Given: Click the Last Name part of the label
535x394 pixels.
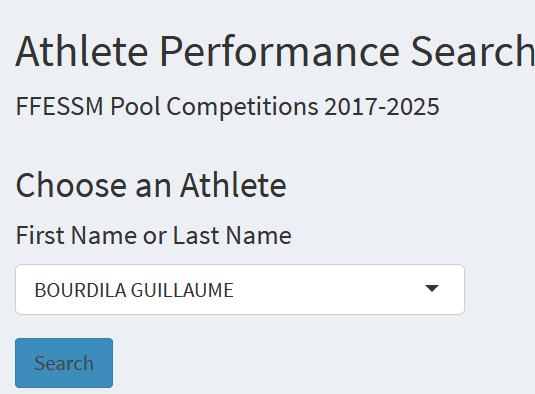Looking at the screenshot, I should click(x=232, y=235).
